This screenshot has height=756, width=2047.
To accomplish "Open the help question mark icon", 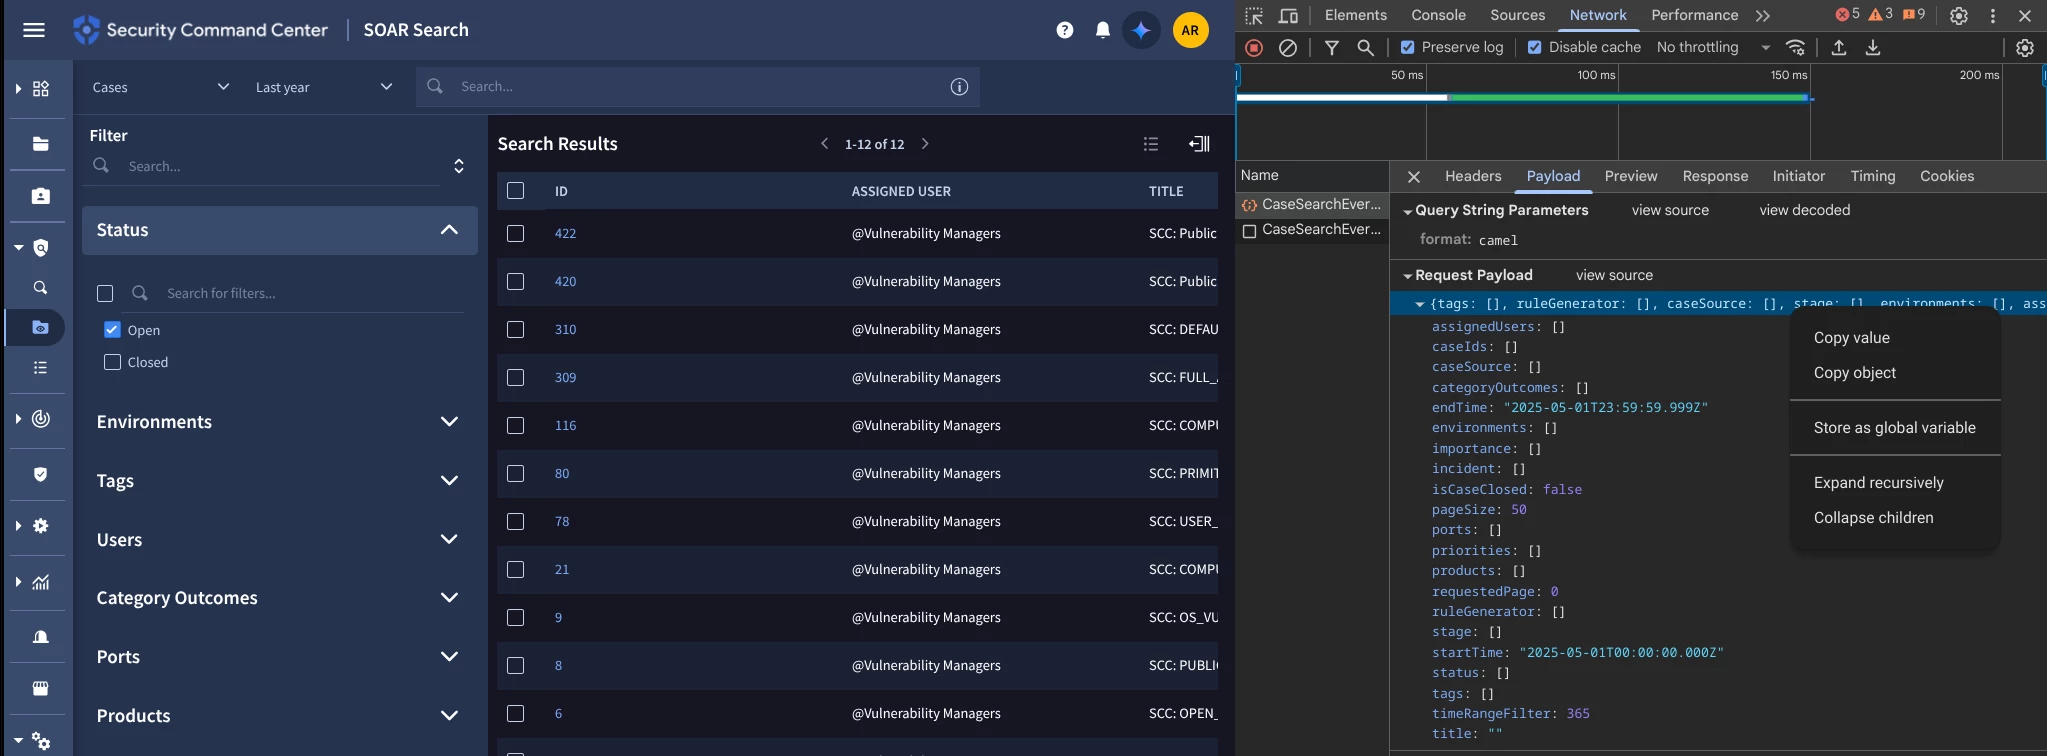I will coord(1065,30).
